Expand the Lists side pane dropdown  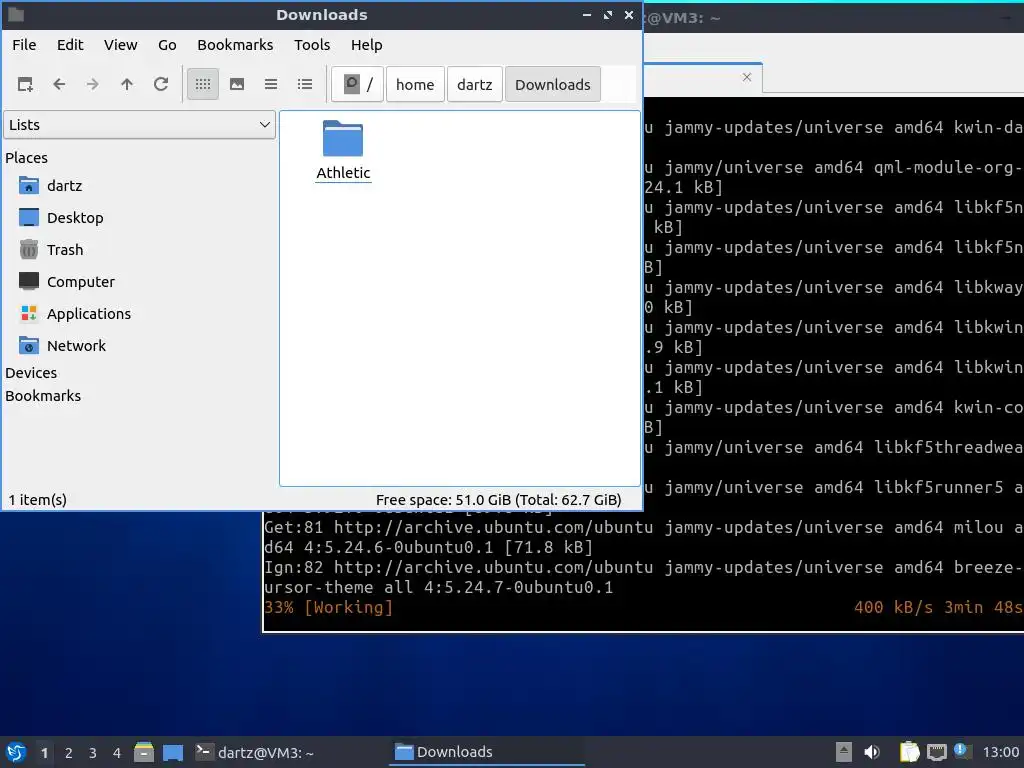pos(140,125)
